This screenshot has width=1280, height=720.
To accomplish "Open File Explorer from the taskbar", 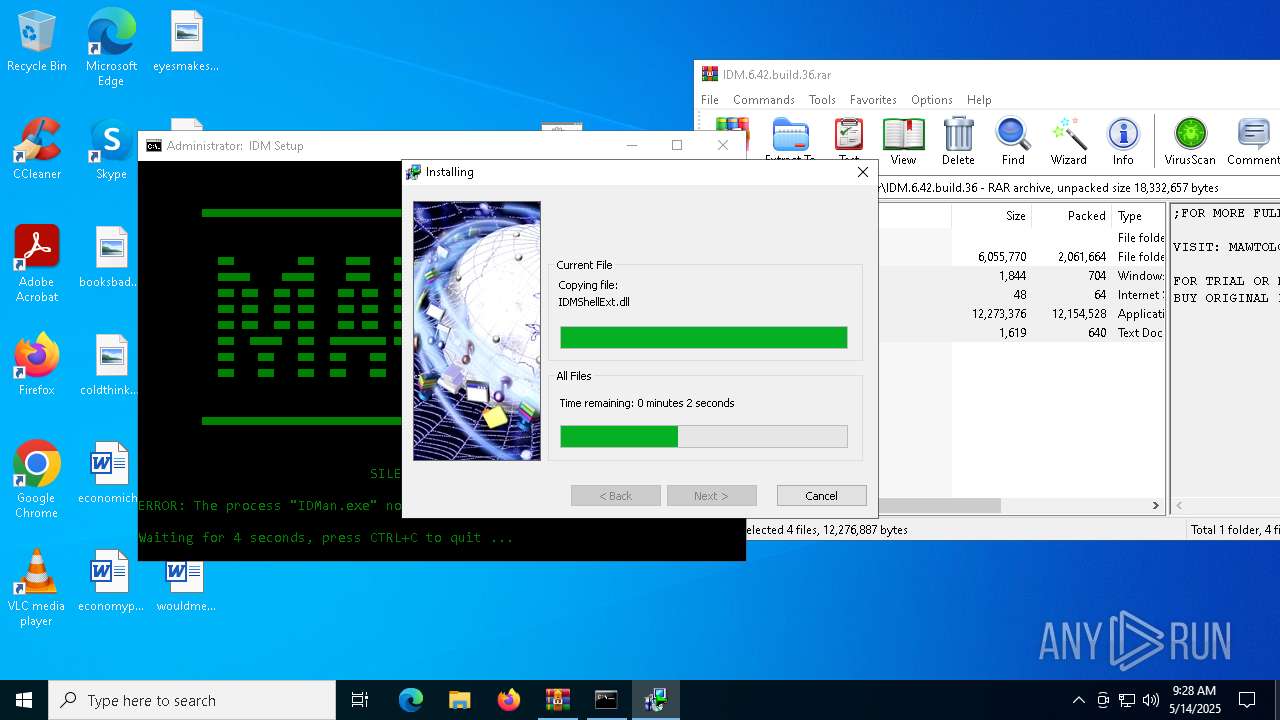I will pos(459,700).
